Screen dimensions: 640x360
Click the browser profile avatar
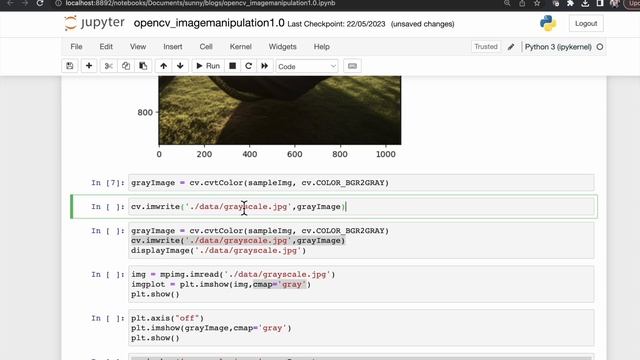pos(615,3)
